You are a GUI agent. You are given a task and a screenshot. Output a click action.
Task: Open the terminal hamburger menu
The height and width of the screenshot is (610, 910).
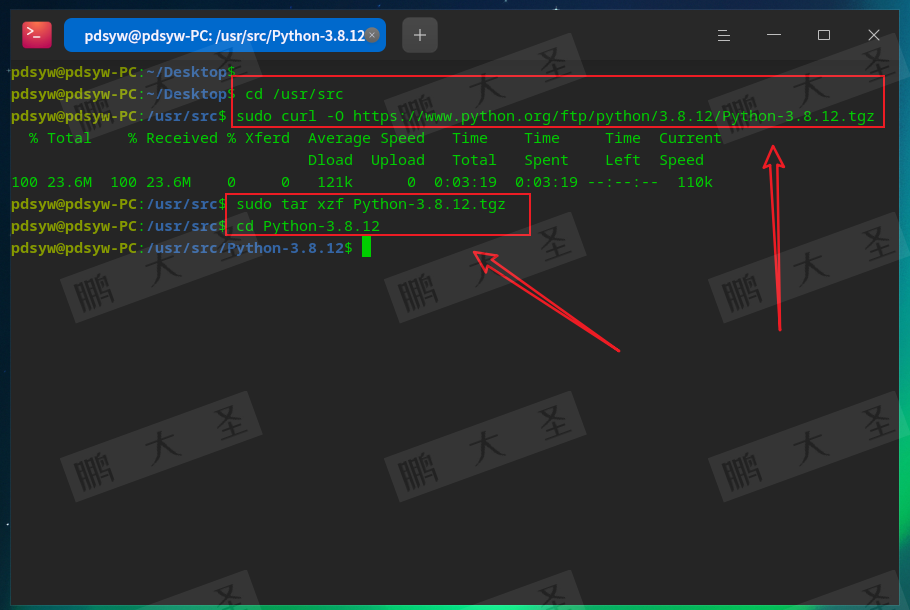[x=723, y=34]
